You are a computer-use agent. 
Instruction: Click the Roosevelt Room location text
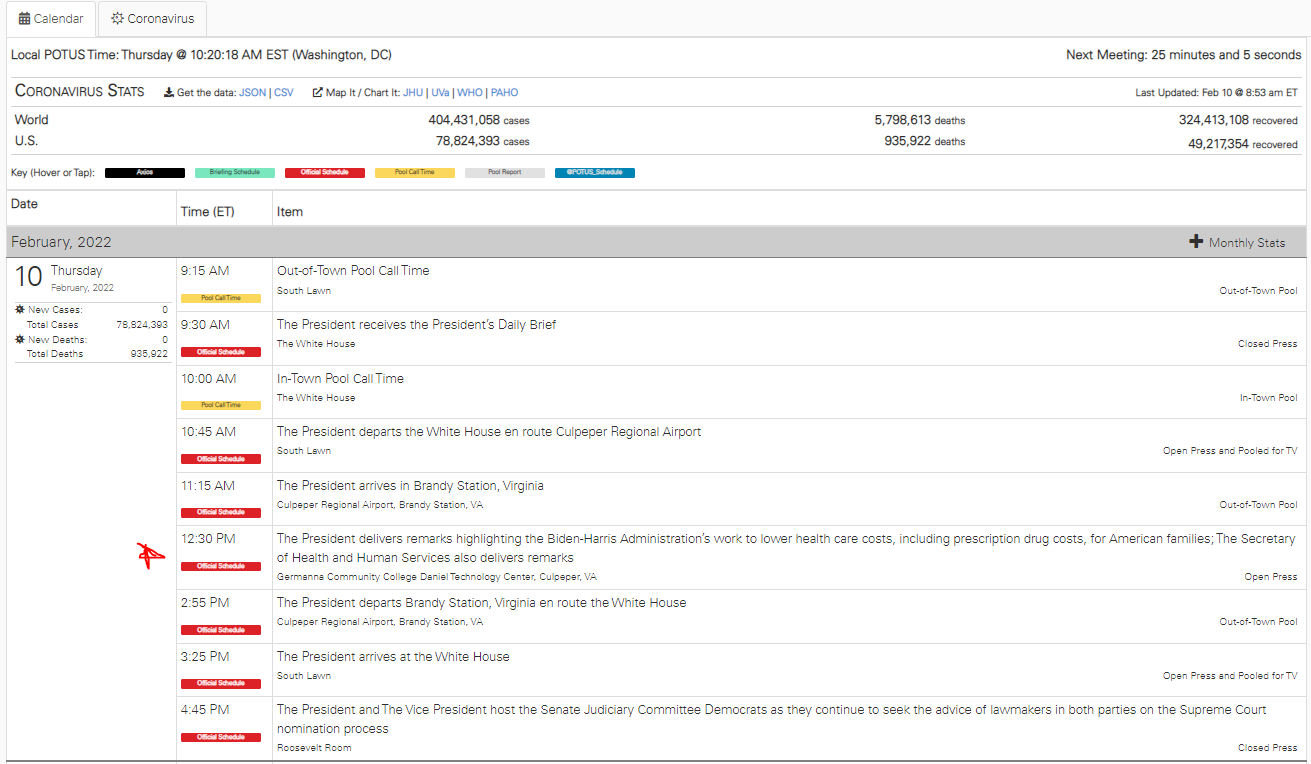coord(314,748)
